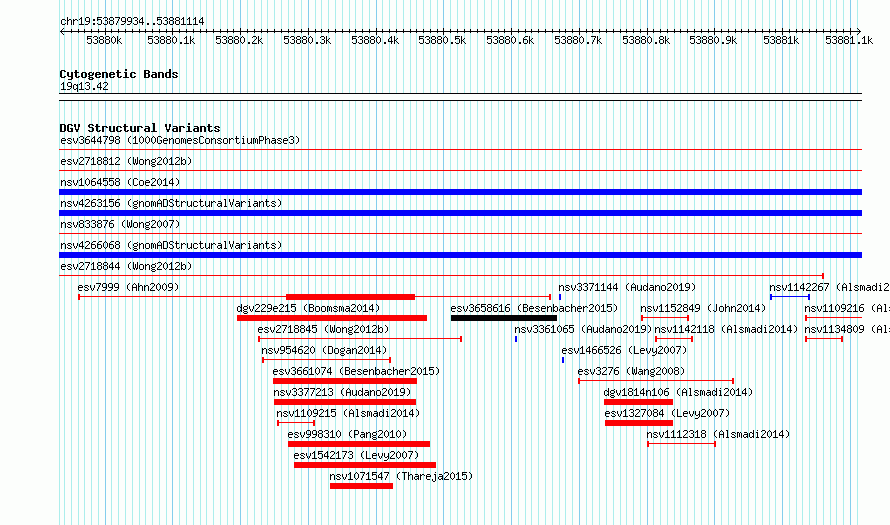Viewport: 890px width, 525px height.
Task: Select the small blue mark of nsv3361065
Action: pos(516,339)
